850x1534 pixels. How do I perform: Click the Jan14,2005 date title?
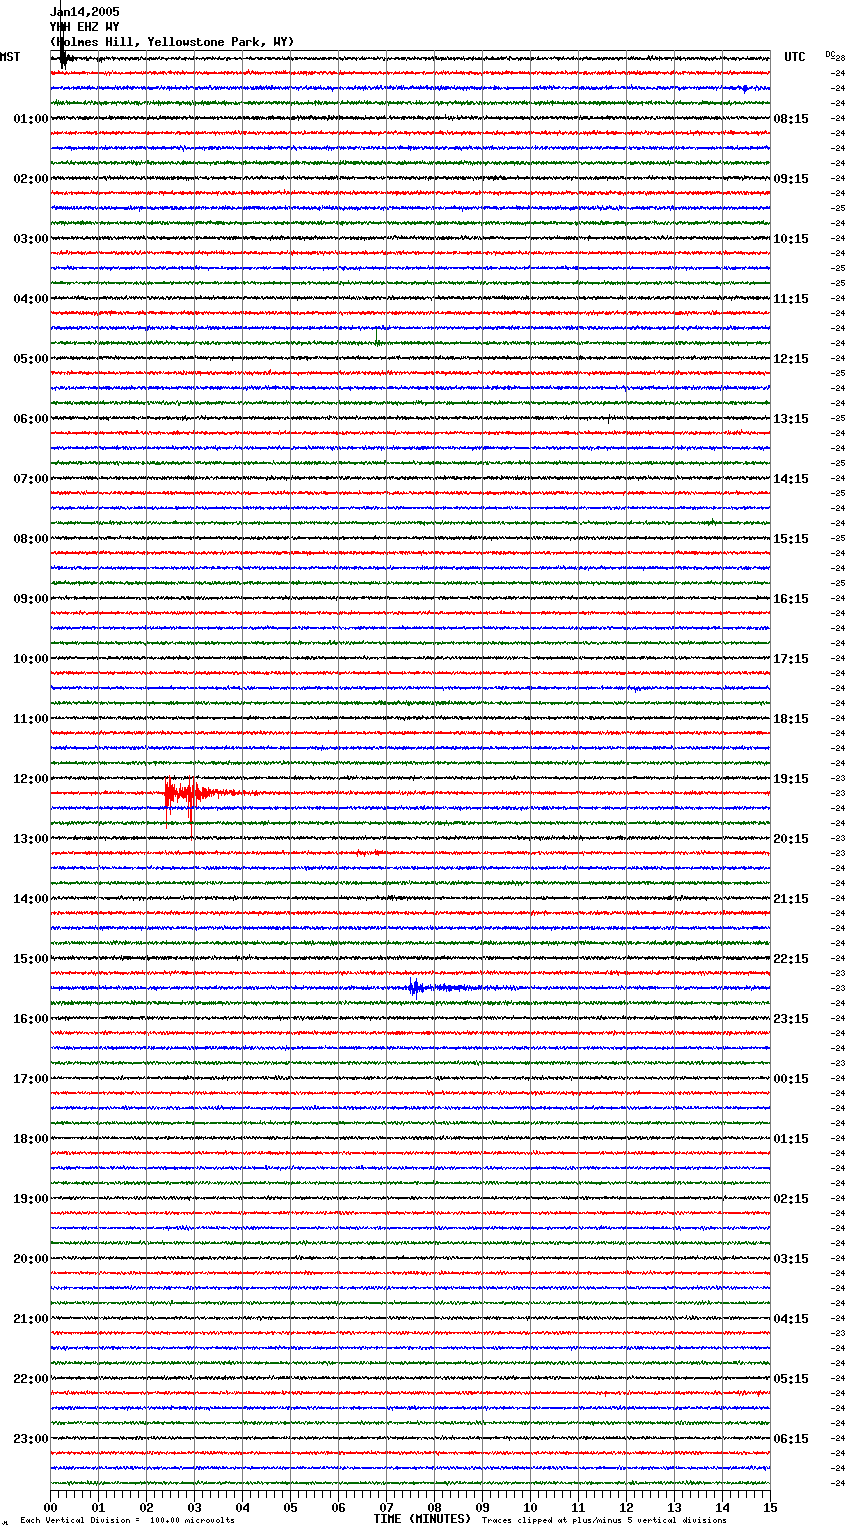coord(84,12)
